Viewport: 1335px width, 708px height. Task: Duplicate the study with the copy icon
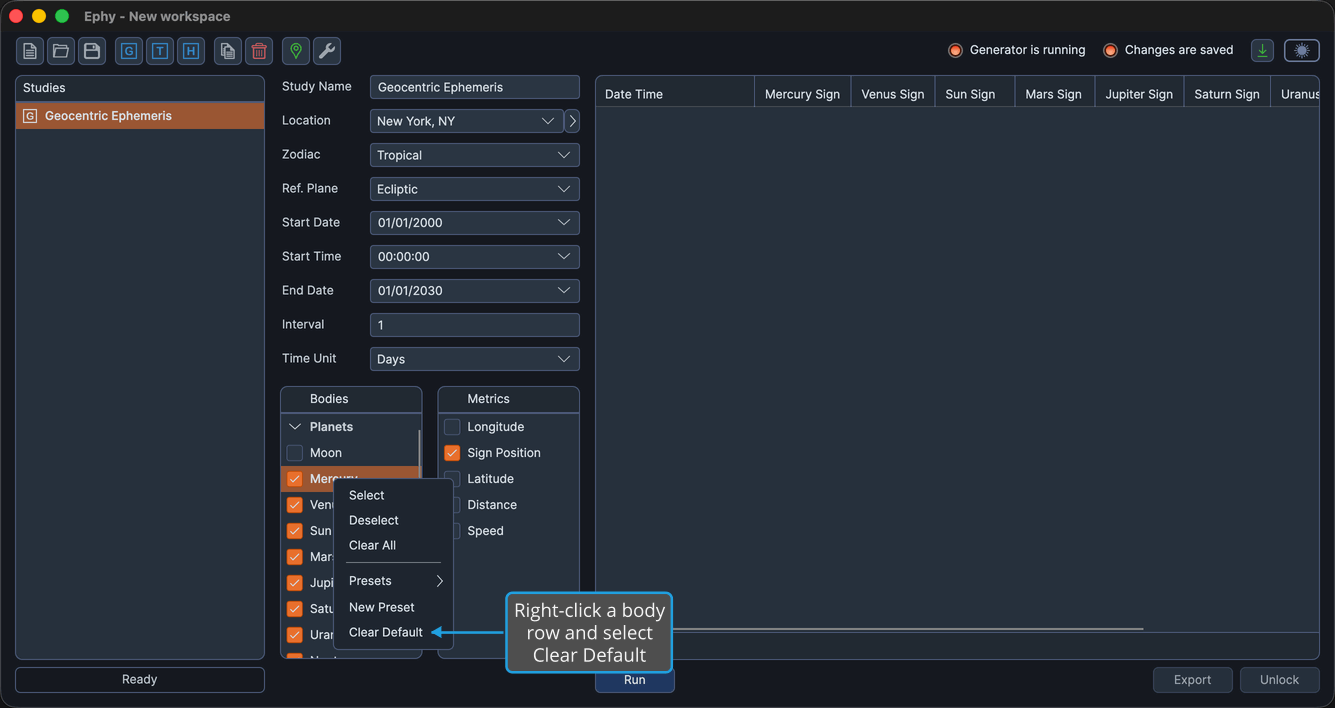[x=228, y=51]
